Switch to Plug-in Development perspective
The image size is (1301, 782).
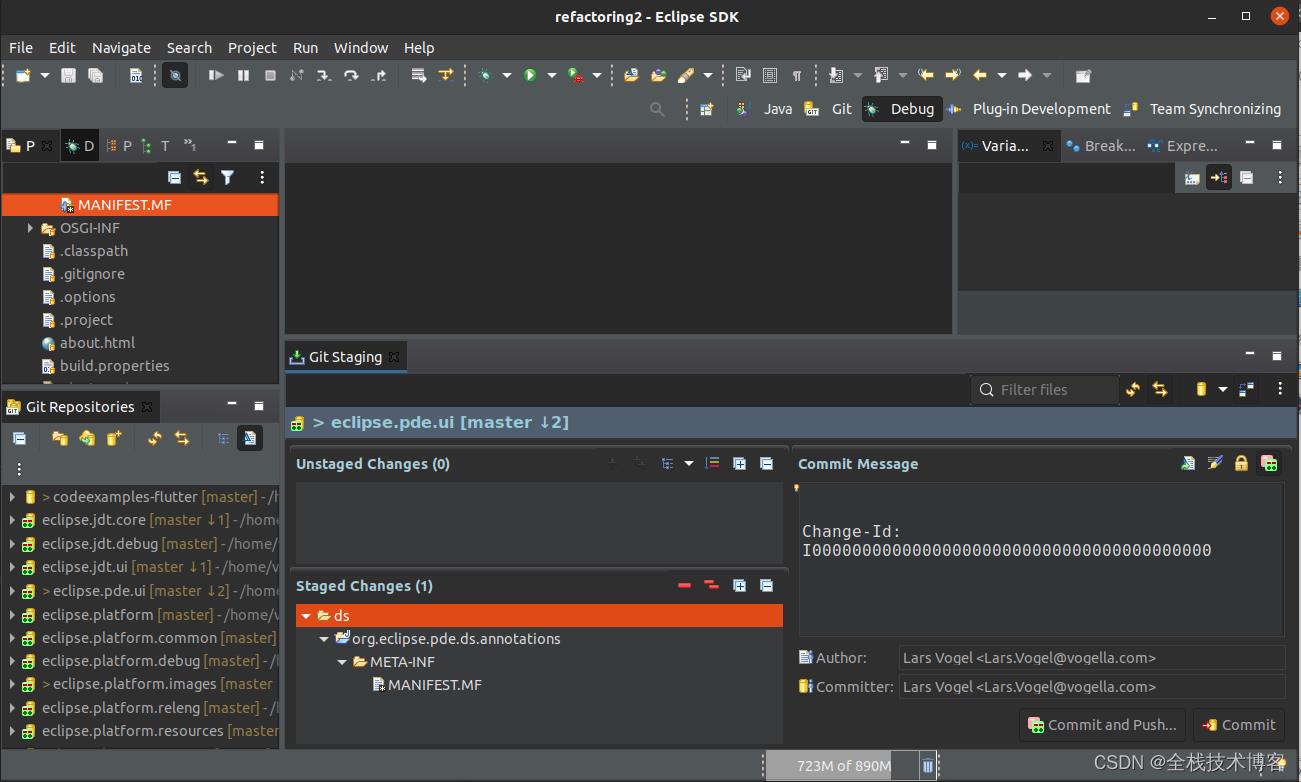pyautogui.click(x=1029, y=109)
